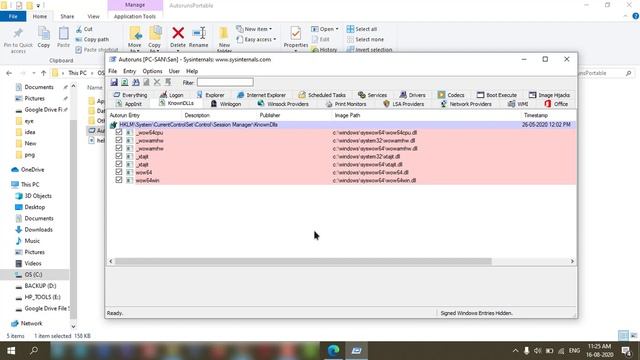Click the Delete X icon in Autoruns toolbar
Screen dimensions: 640x360
[x=157, y=82]
